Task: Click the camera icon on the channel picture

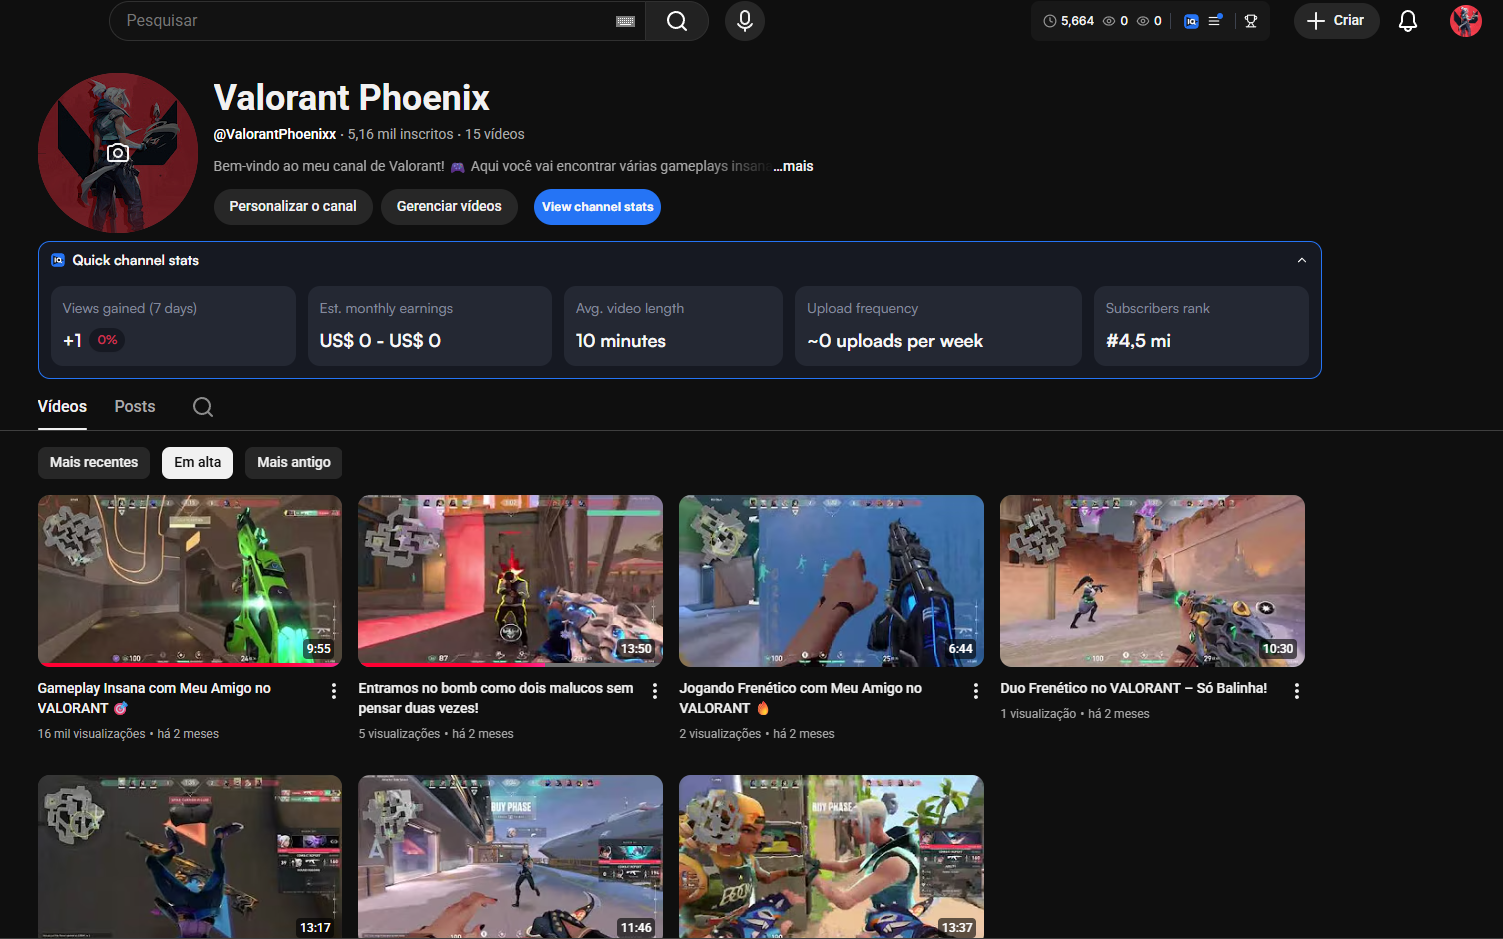Action: (x=118, y=153)
